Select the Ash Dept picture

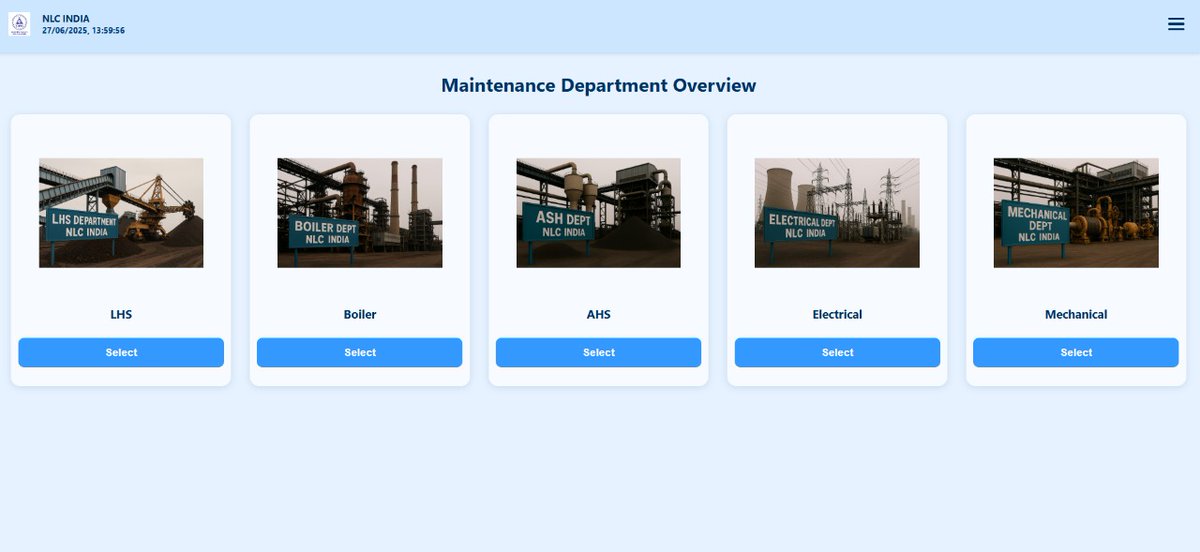(x=598, y=213)
